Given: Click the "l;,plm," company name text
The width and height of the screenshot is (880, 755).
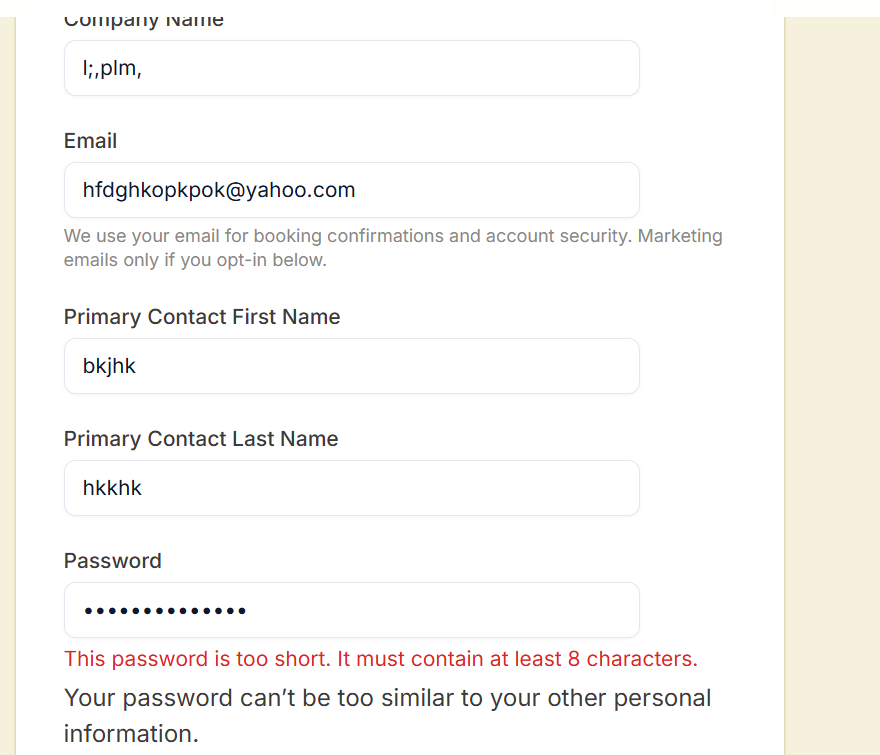Looking at the screenshot, I should point(112,68).
